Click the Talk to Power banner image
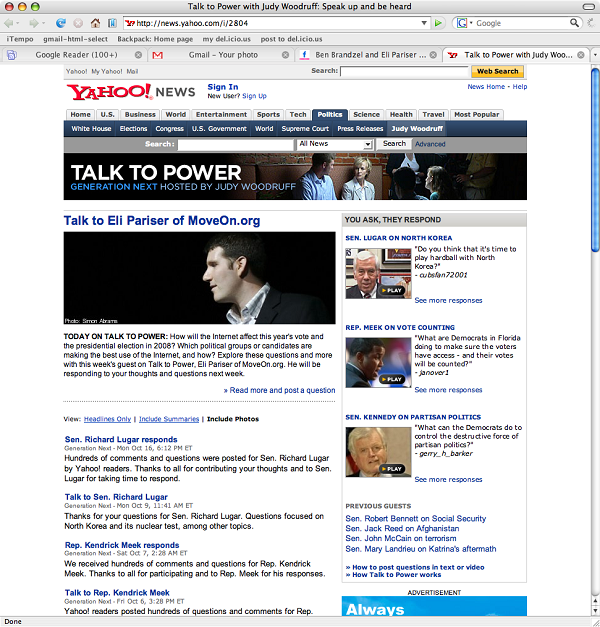The width and height of the screenshot is (600, 627). [295, 177]
